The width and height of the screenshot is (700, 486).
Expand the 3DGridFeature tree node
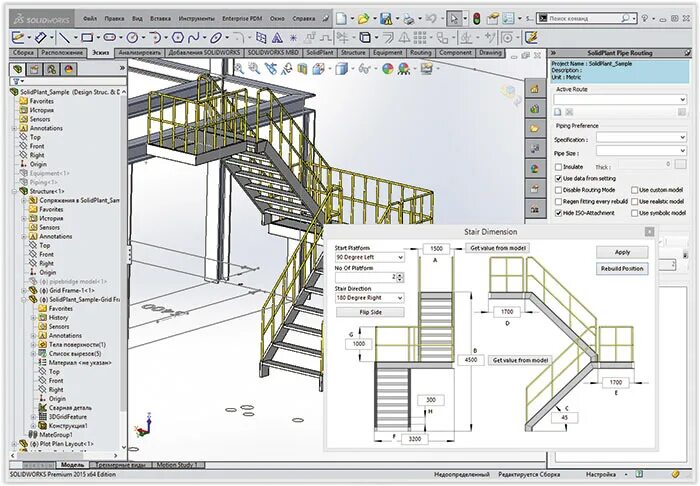[x=33, y=417]
